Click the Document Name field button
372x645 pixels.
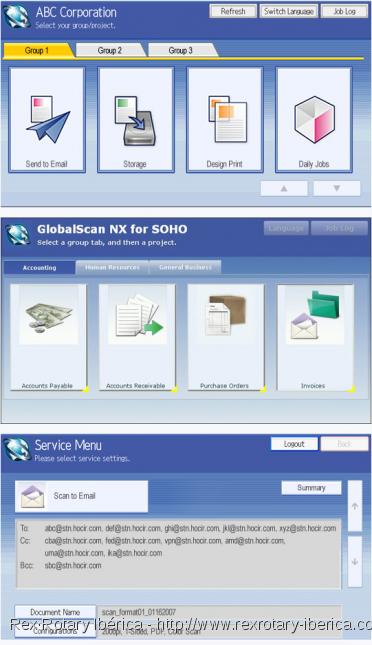pos(55,612)
